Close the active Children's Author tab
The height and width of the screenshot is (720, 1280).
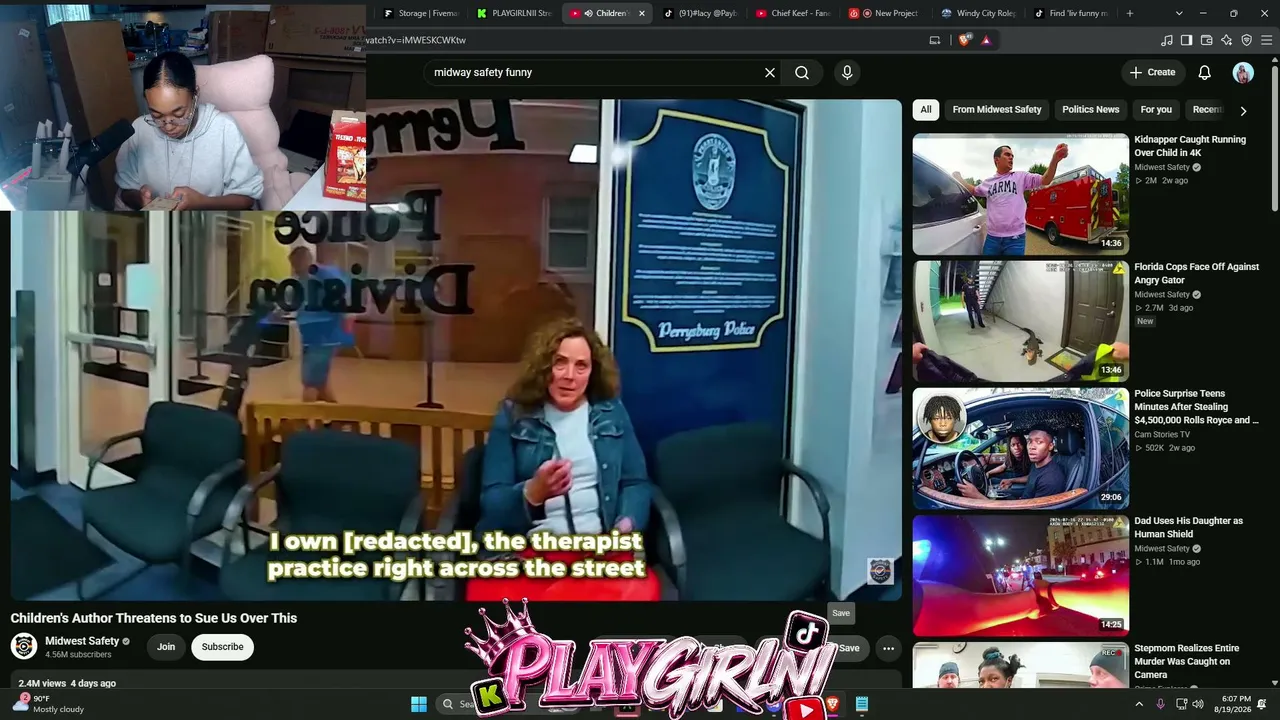(641, 13)
